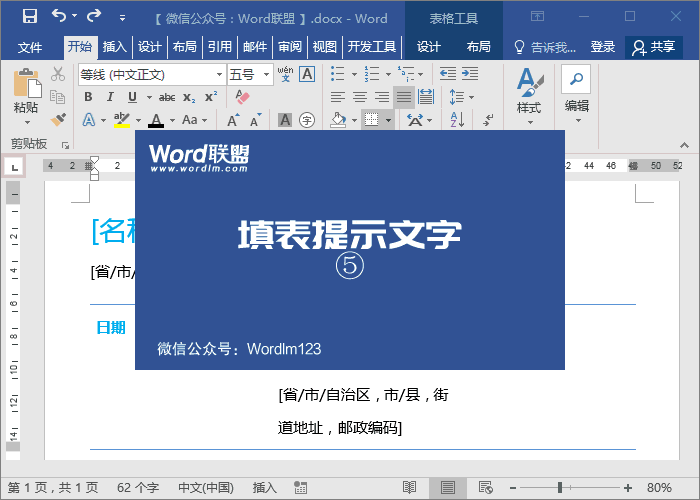
Task: Toggle show paragraph marks
Action: point(488,120)
